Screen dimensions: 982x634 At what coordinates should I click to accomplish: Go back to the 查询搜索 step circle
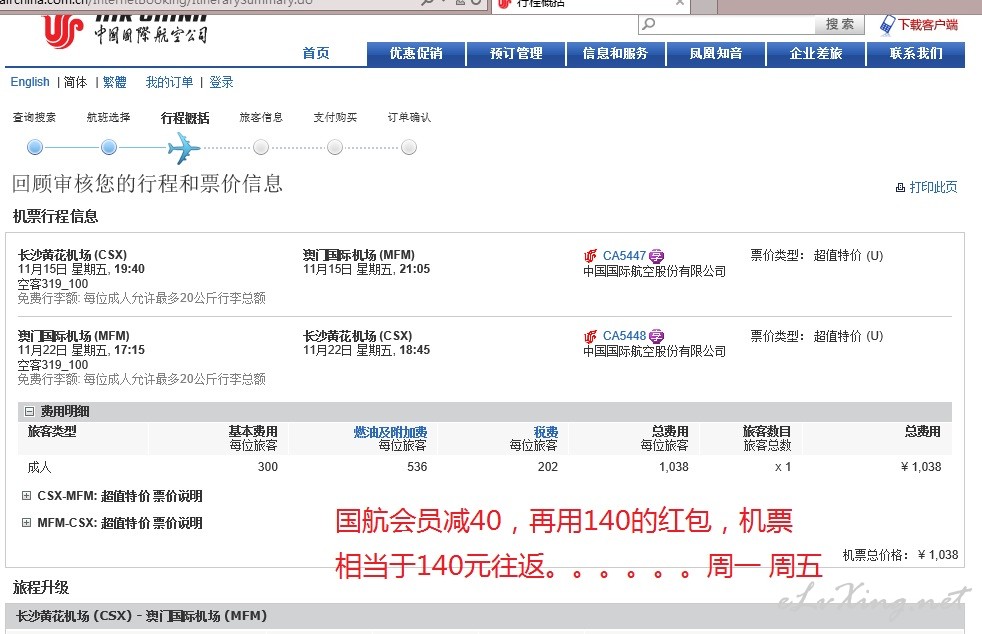[35, 147]
